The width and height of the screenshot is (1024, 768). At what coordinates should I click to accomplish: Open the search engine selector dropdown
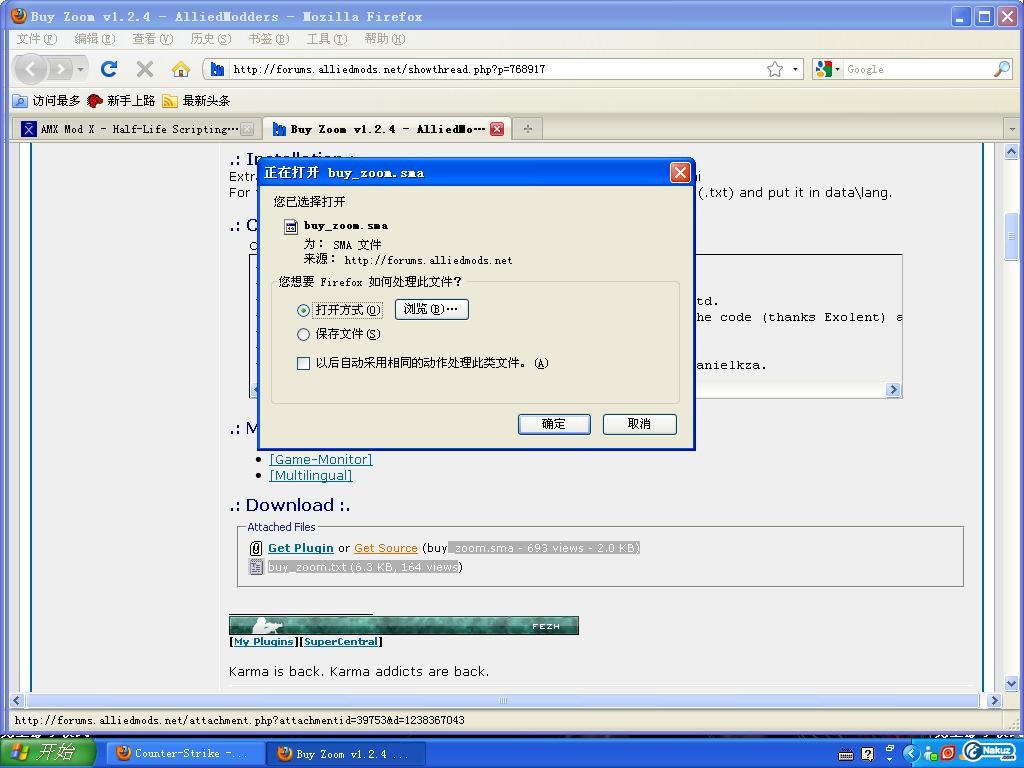828,69
